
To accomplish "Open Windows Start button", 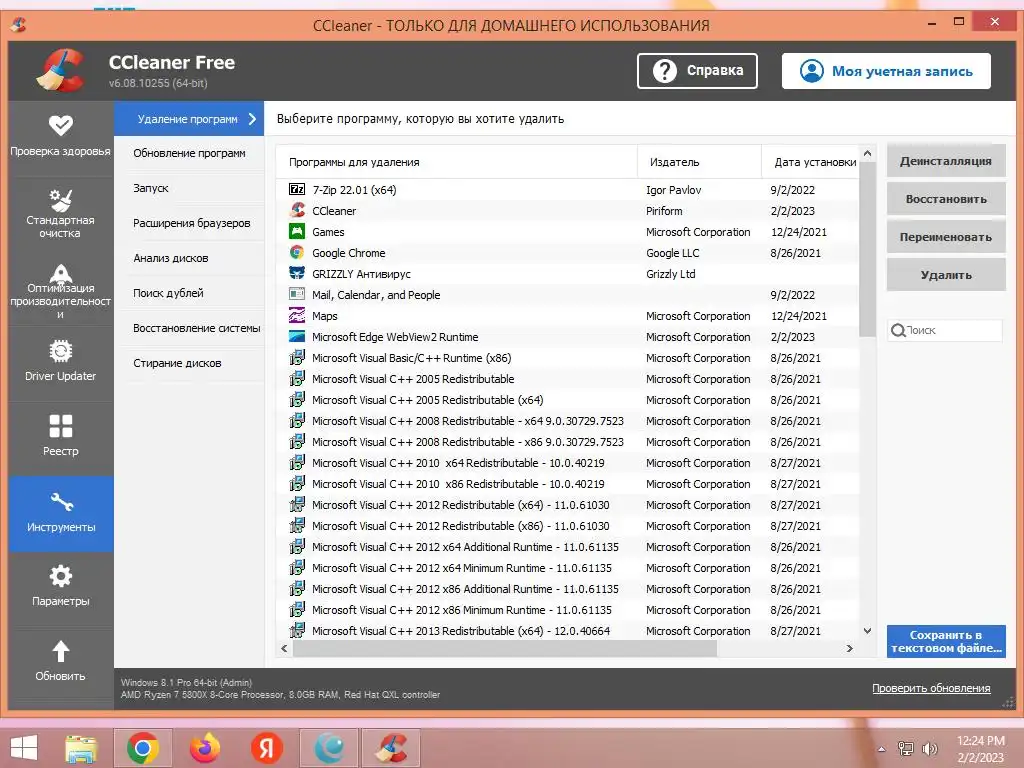I will click(x=24, y=747).
